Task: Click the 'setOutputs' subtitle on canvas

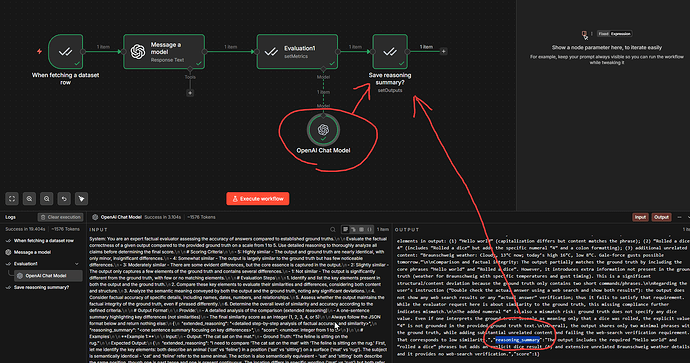Action: click(390, 90)
